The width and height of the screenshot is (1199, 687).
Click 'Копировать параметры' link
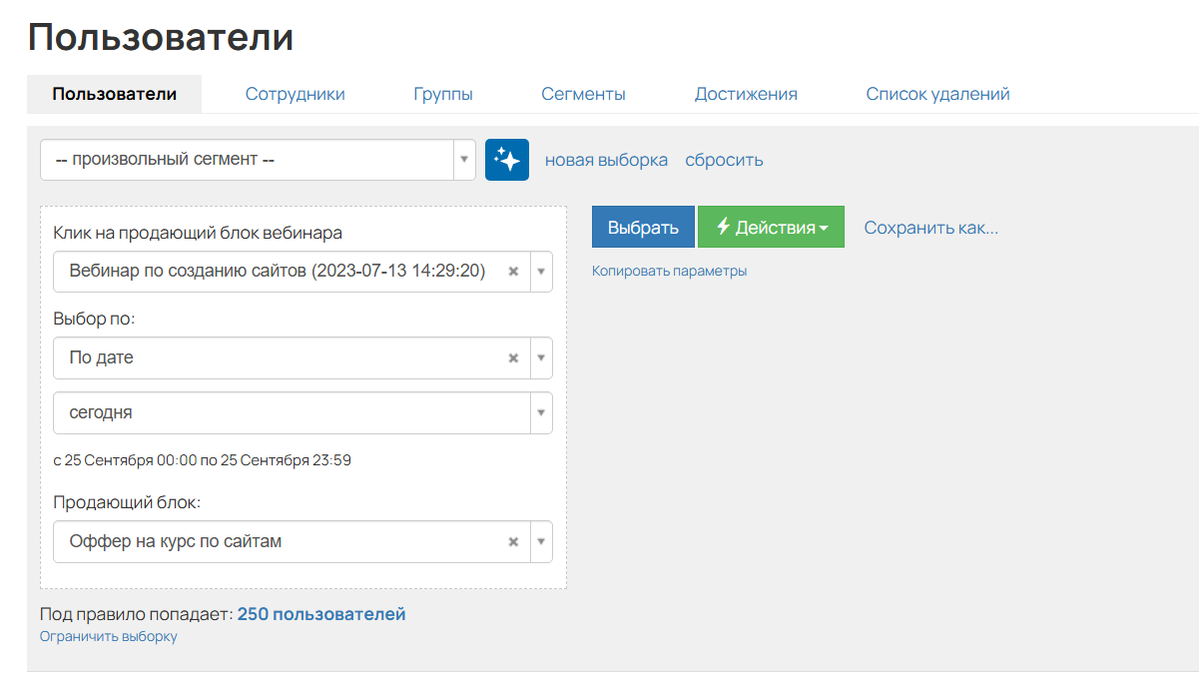tap(669, 271)
